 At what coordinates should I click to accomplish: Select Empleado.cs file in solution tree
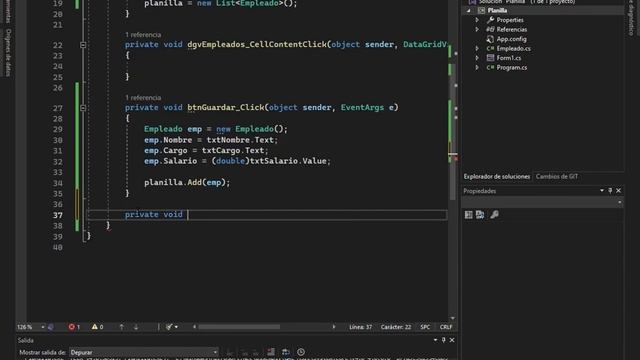pos(513,49)
